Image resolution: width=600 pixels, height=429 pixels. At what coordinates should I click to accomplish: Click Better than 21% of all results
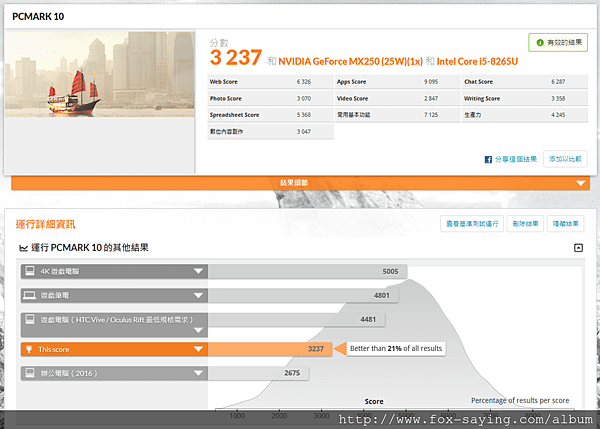(396, 349)
